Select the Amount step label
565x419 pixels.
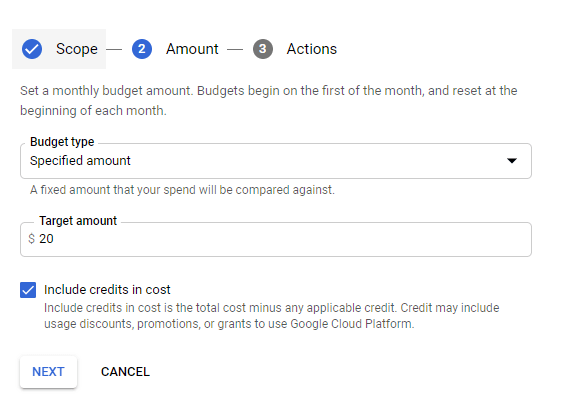tap(192, 49)
